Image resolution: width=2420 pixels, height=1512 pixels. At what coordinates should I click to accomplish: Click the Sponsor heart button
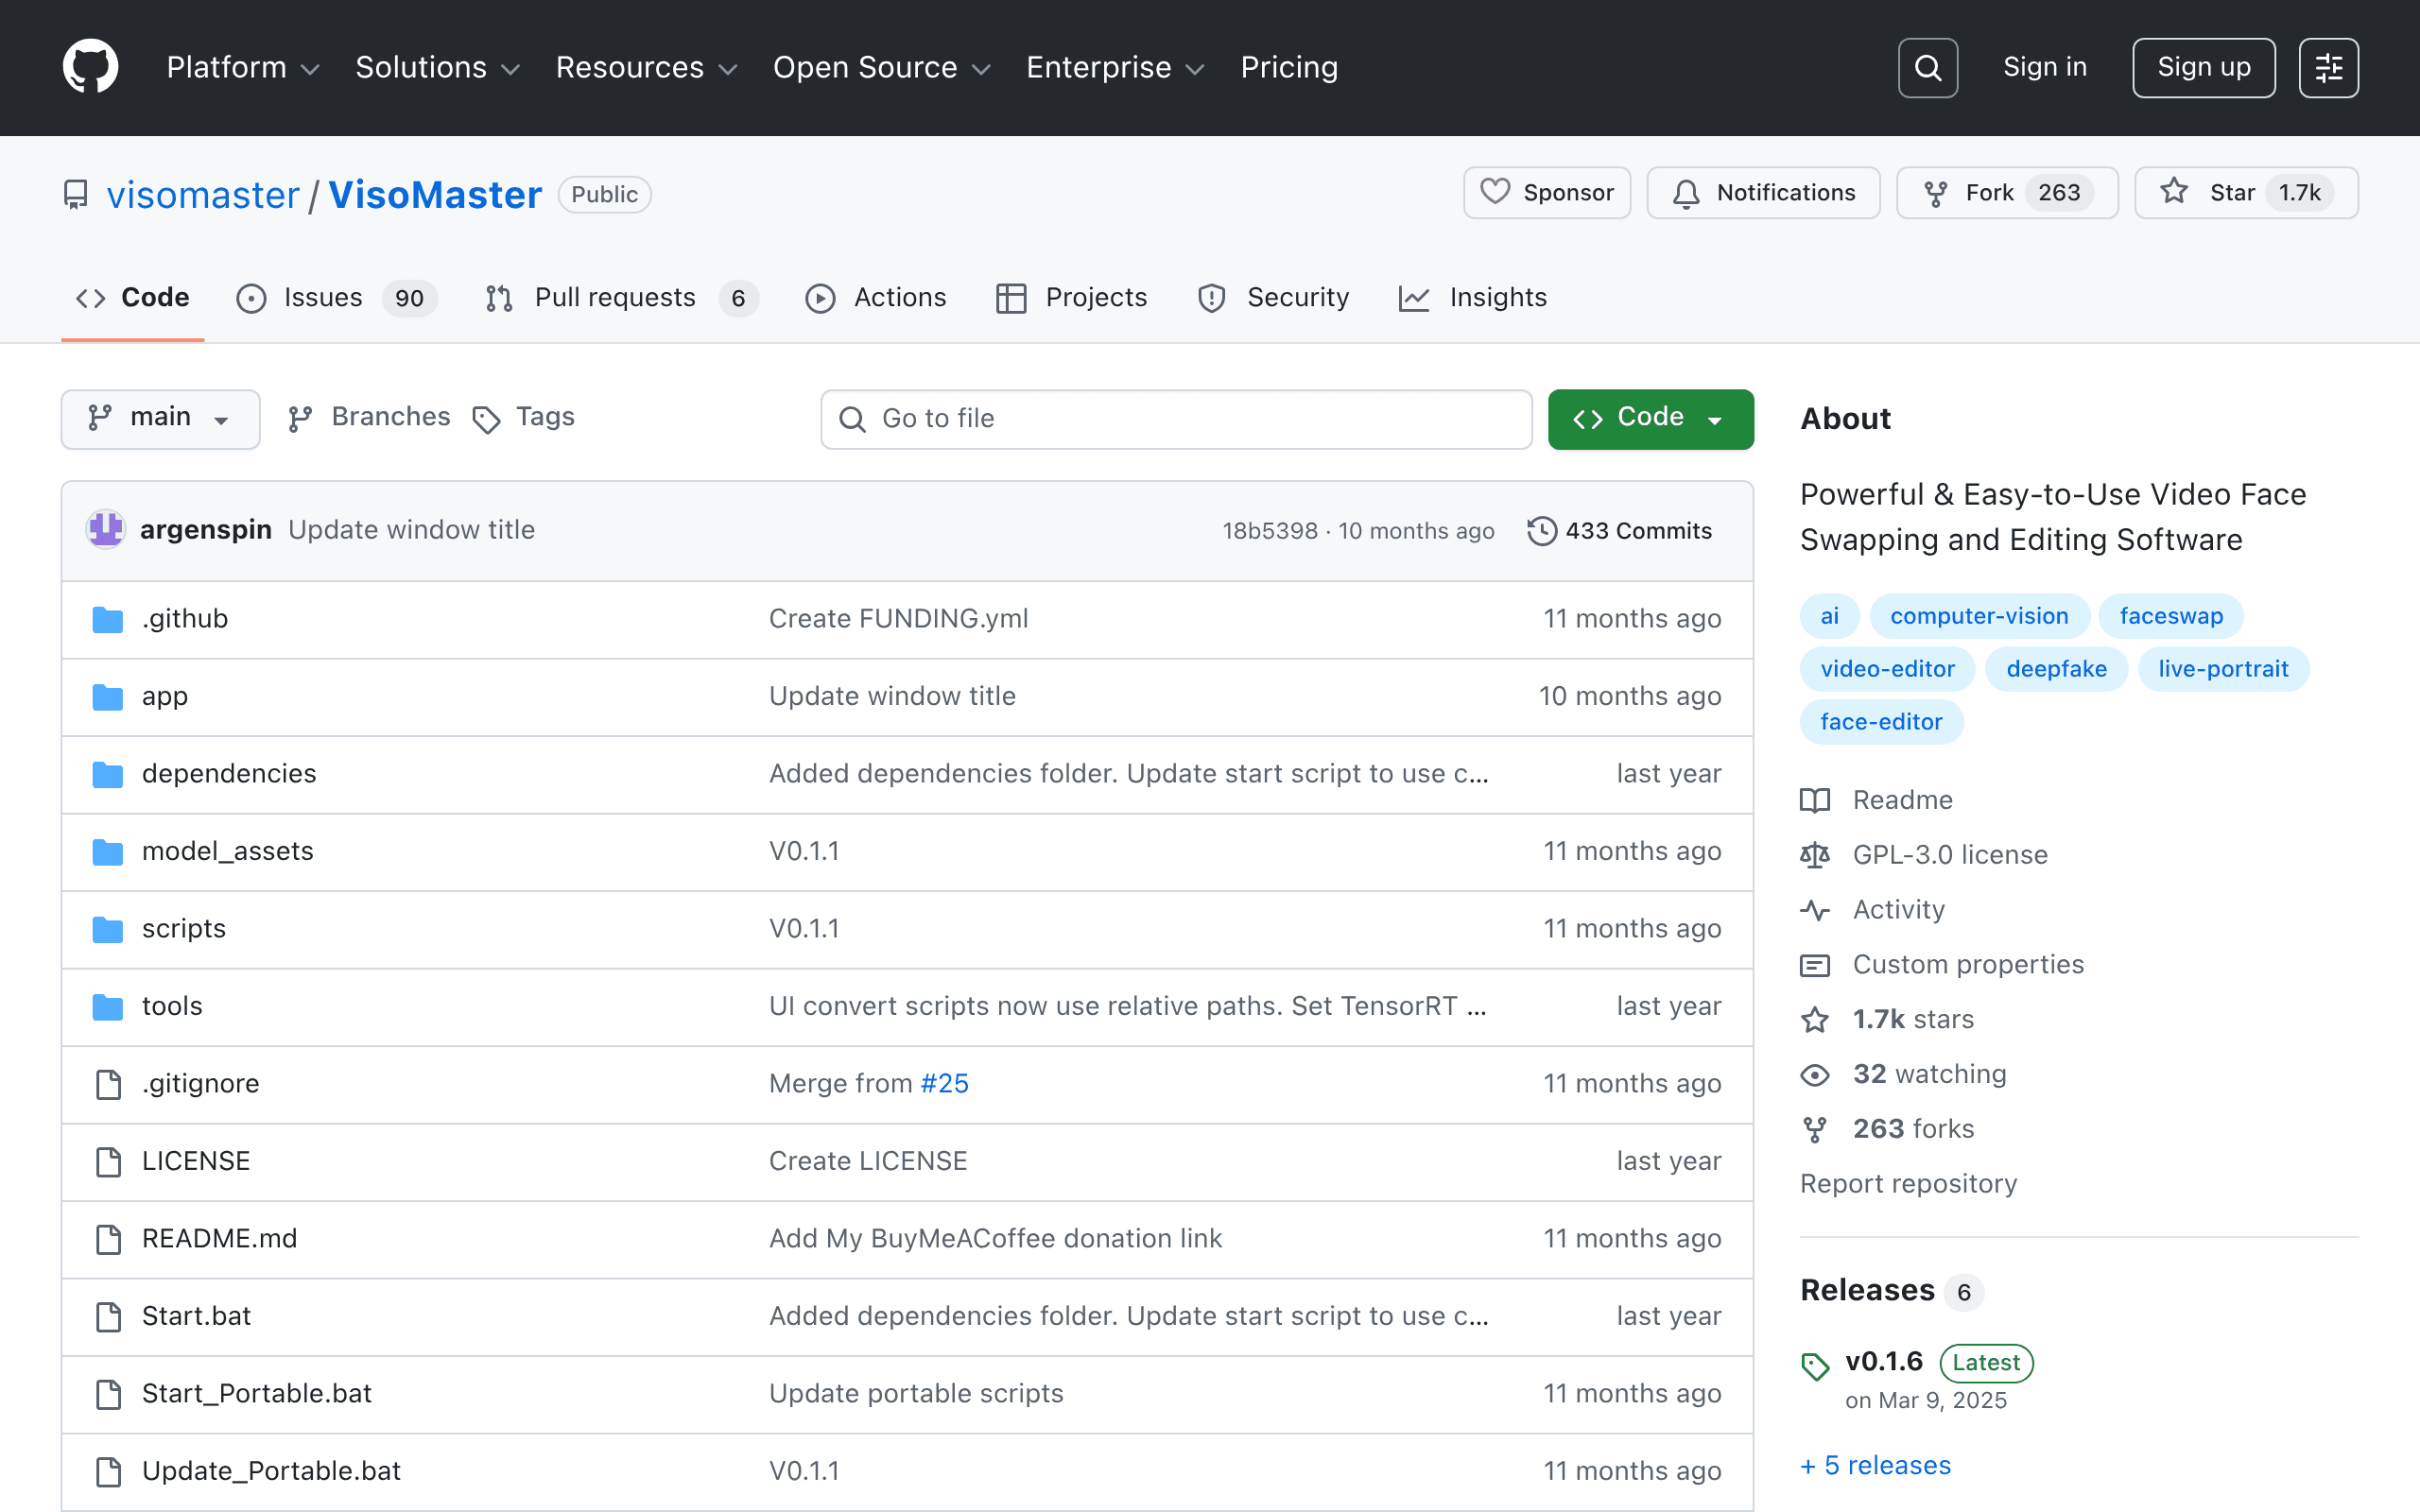point(1546,192)
